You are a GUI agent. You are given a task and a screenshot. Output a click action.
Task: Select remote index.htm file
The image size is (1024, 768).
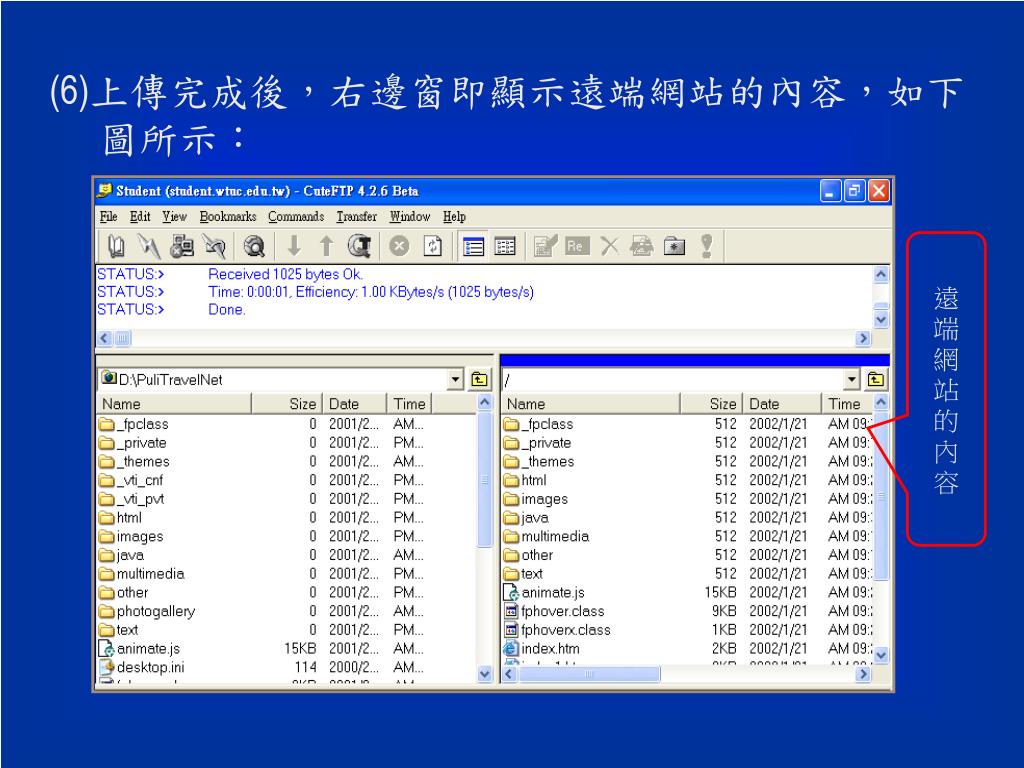point(541,649)
